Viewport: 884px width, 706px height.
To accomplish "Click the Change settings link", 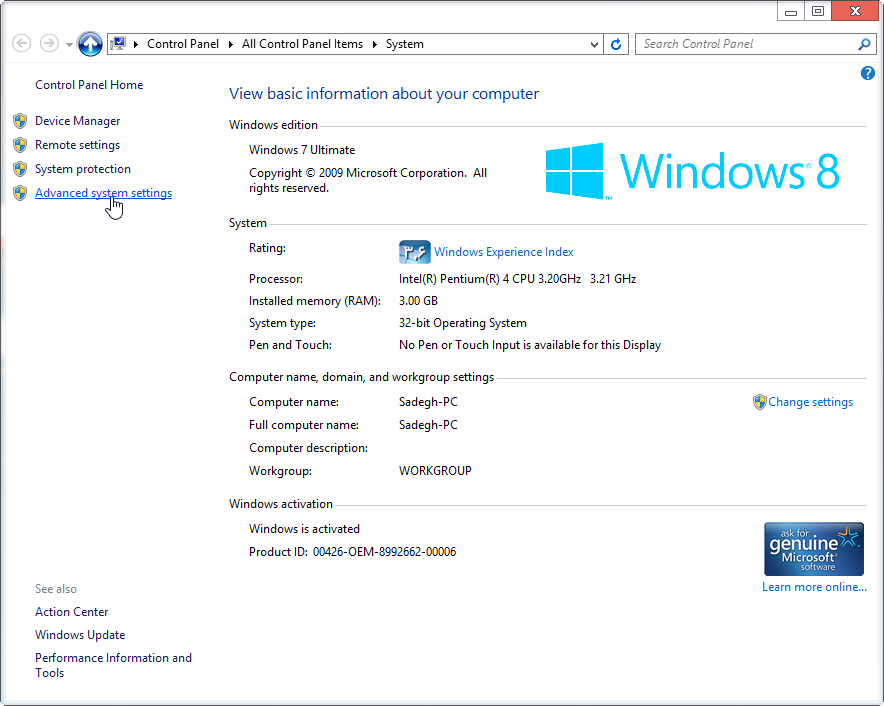I will point(810,401).
